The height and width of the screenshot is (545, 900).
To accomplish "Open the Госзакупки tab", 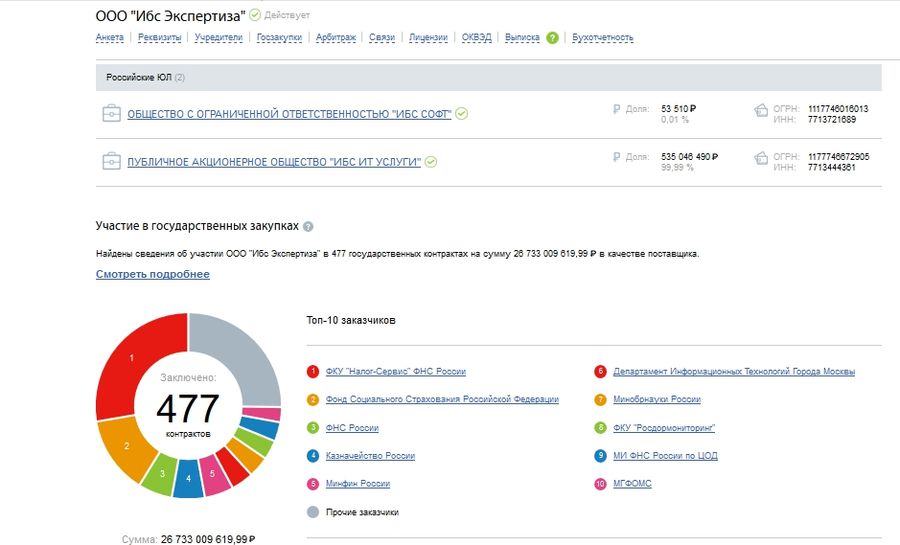I will coord(280,37).
